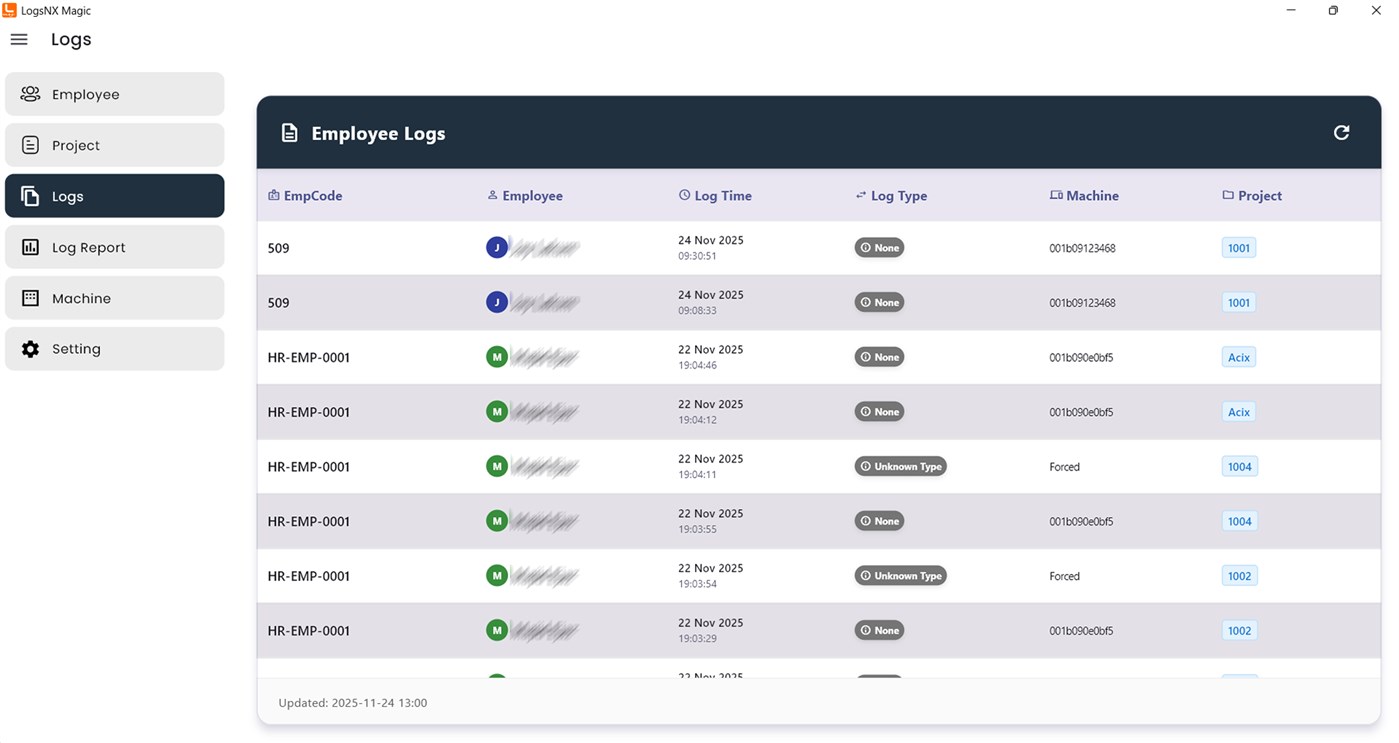Click the Employee column header
This screenshot has height=743, width=1399.
(x=525, y=196)
